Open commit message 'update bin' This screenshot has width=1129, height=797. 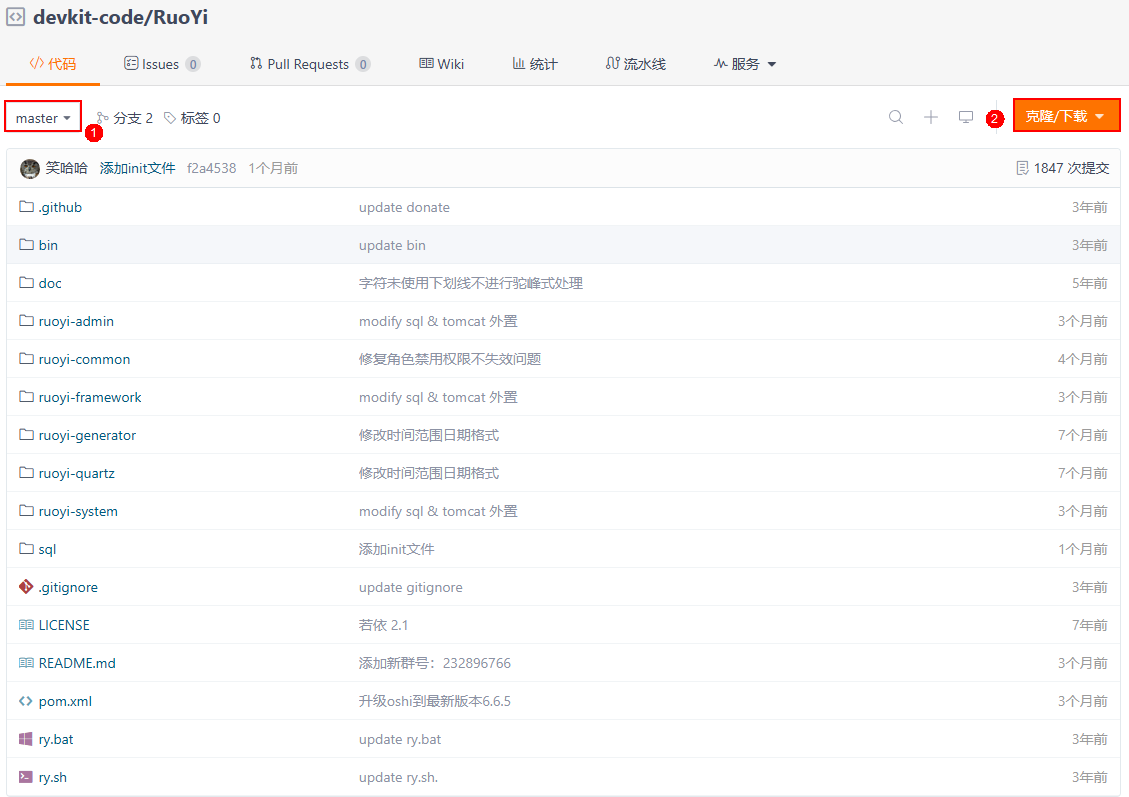point(392,246)
